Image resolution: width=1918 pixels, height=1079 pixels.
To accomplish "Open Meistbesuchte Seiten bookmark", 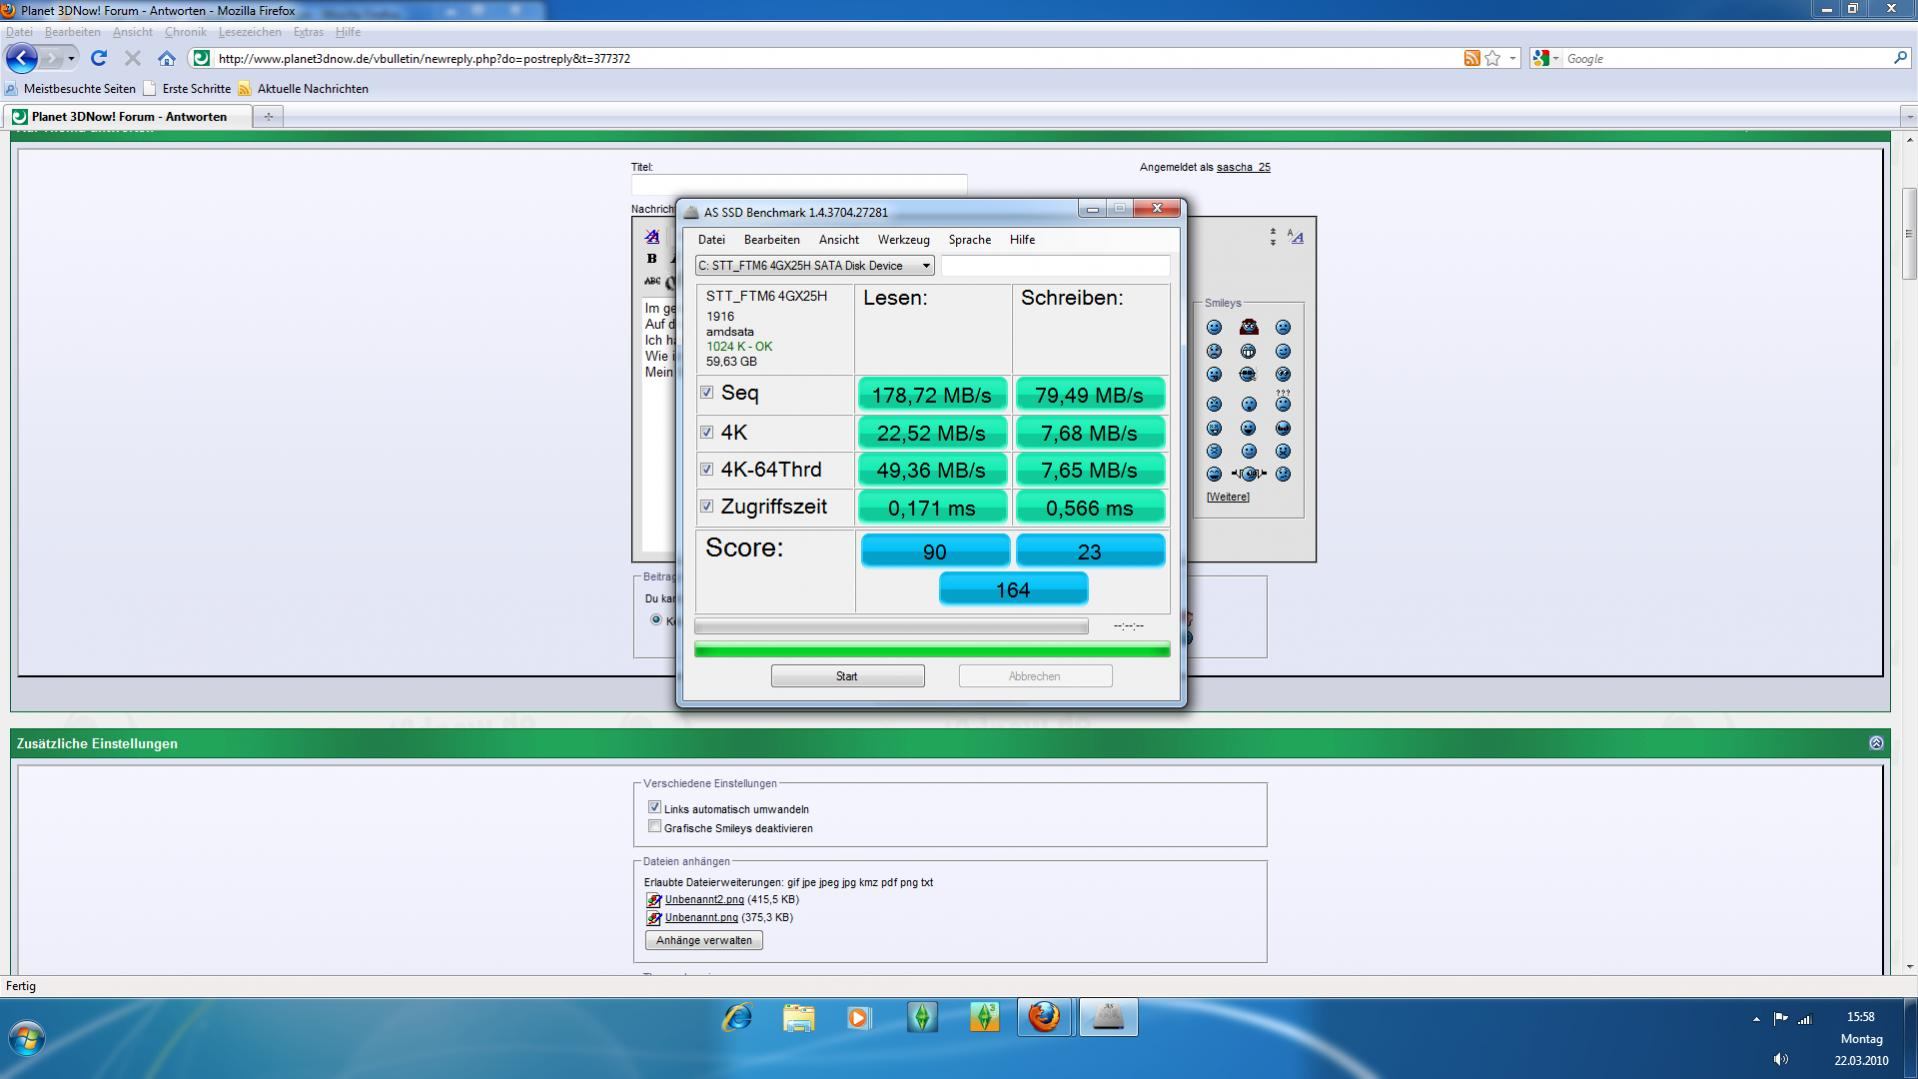I will click(x=70, y=89).
